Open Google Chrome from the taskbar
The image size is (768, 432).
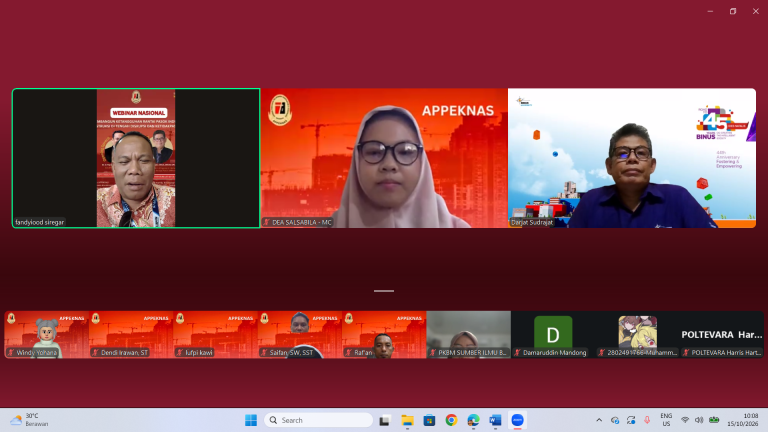452,420
